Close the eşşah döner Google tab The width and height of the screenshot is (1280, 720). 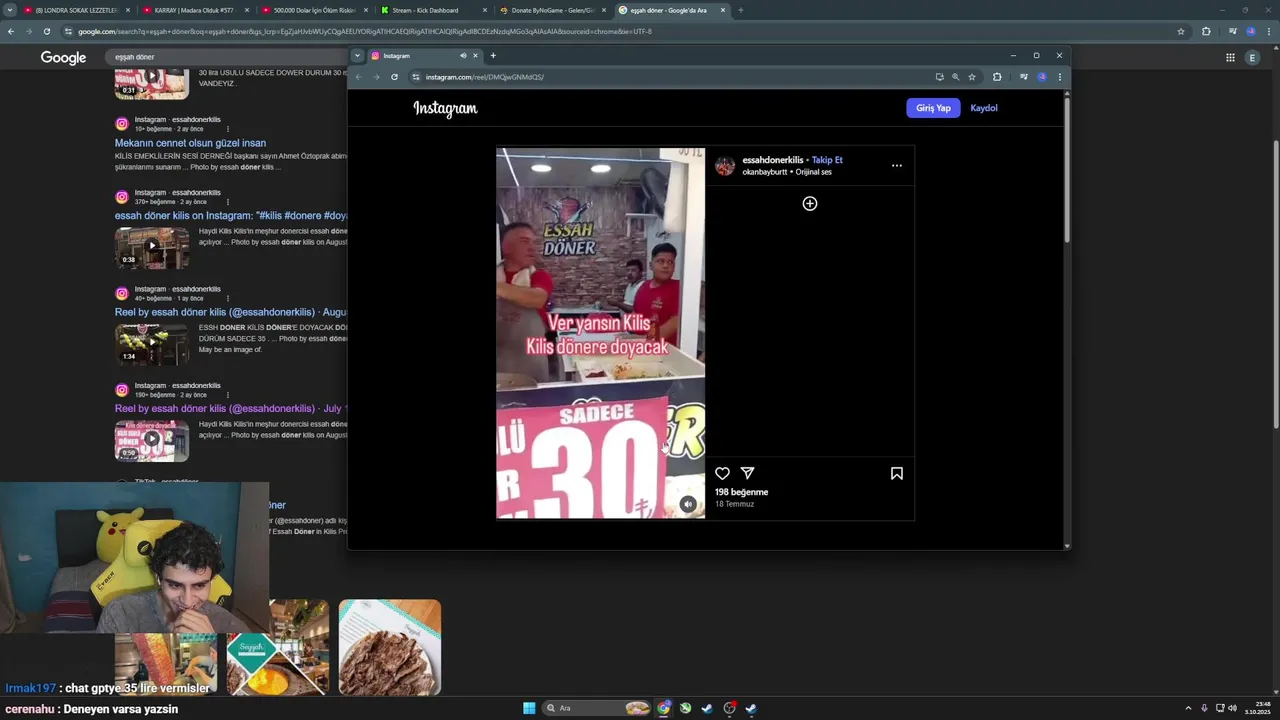click(x=722, y=10)
